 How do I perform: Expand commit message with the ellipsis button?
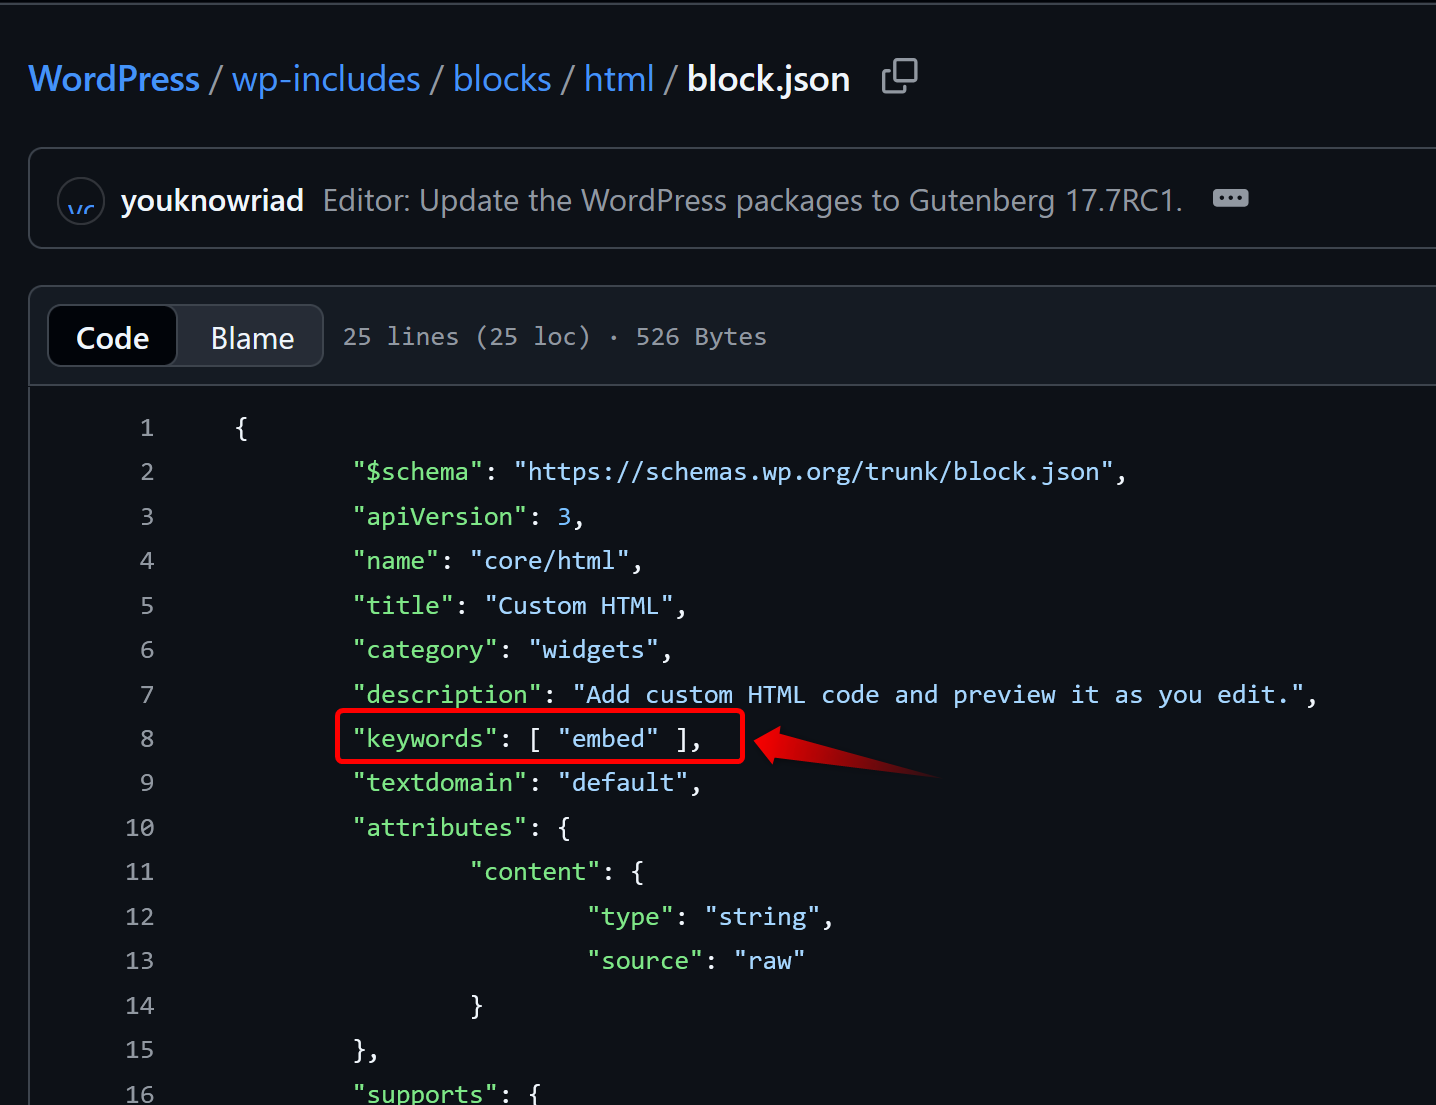(x=1230, y=198)
